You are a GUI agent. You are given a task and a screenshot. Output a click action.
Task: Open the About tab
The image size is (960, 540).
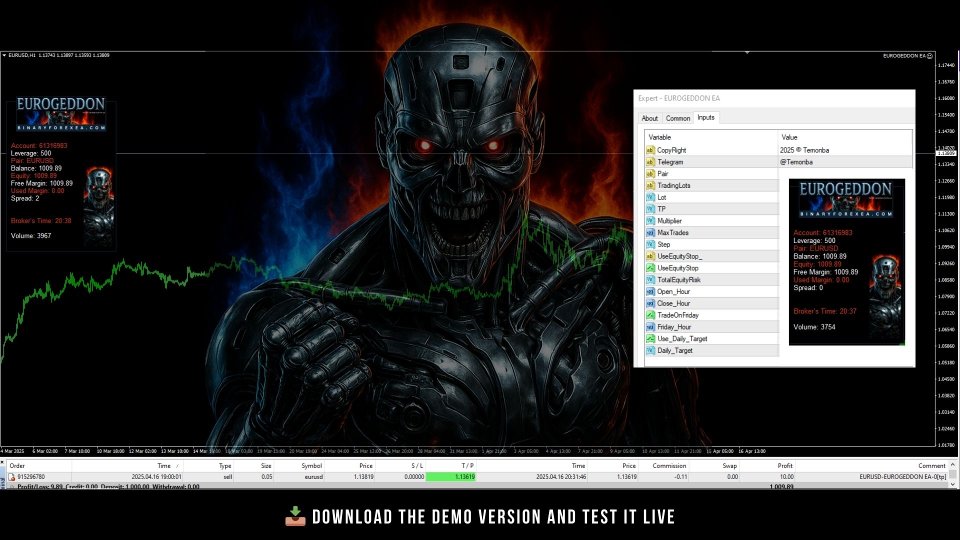[650, 118]
